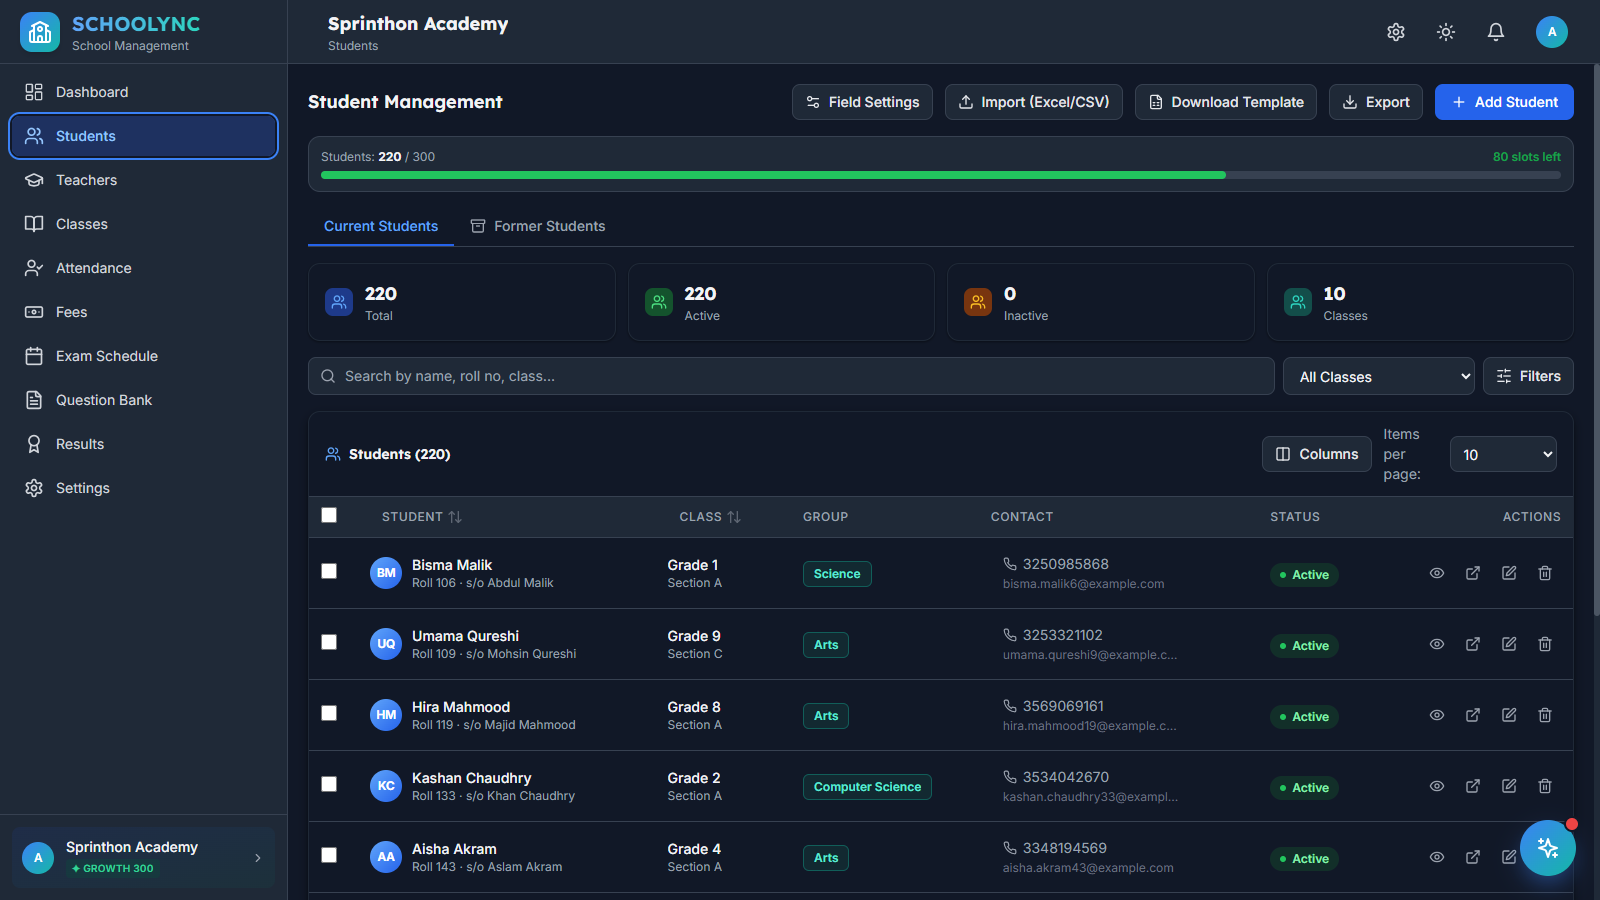Toggle light theme with sun icon
The height and width of the screenshot is (900, 1600).
(1446, 32)
